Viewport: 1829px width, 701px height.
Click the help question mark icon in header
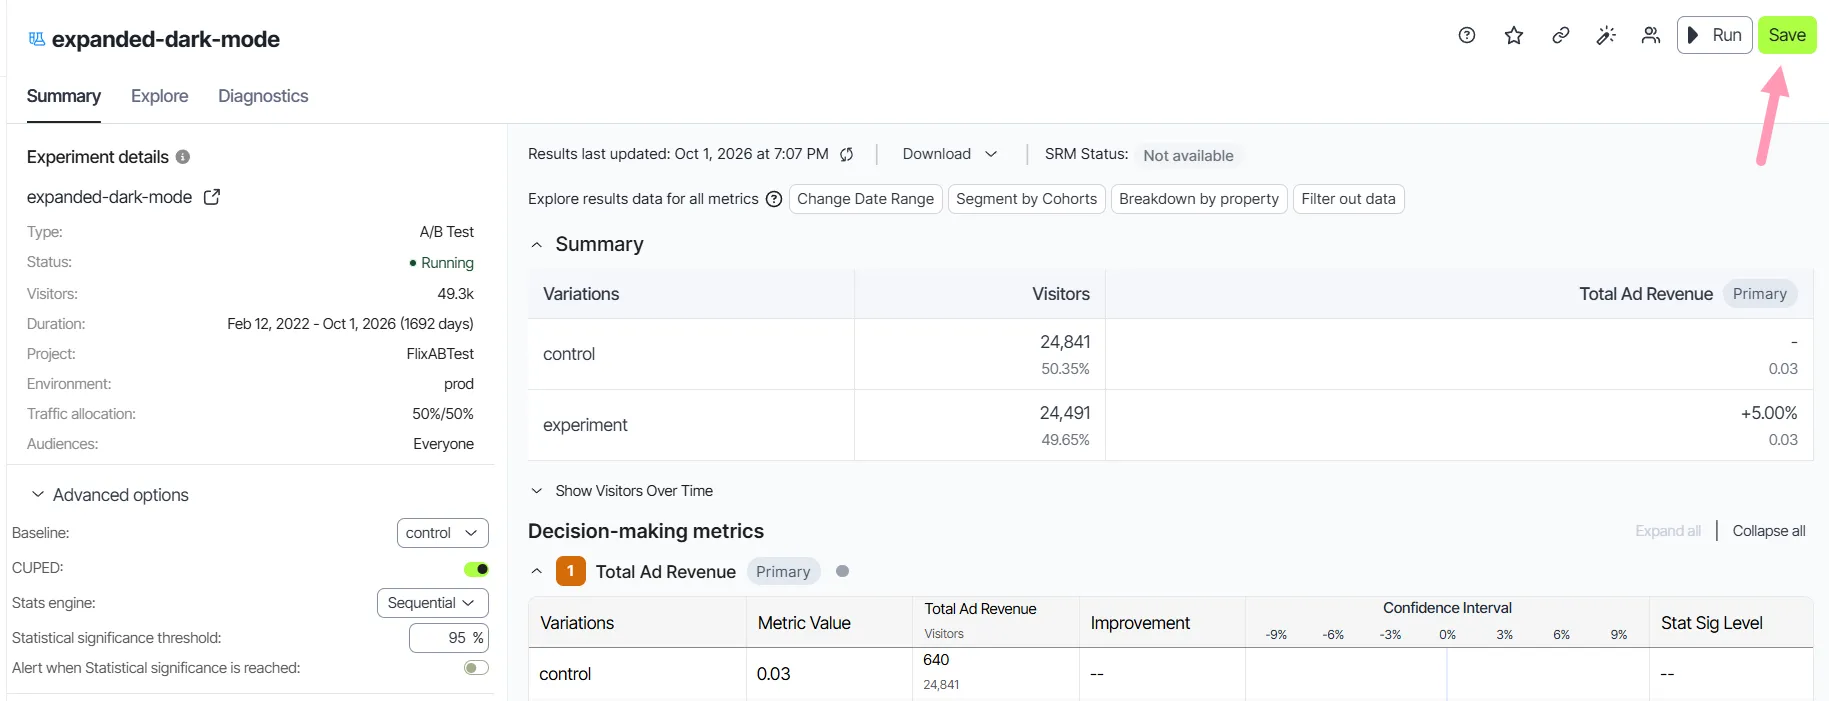tap(1467, 36)
